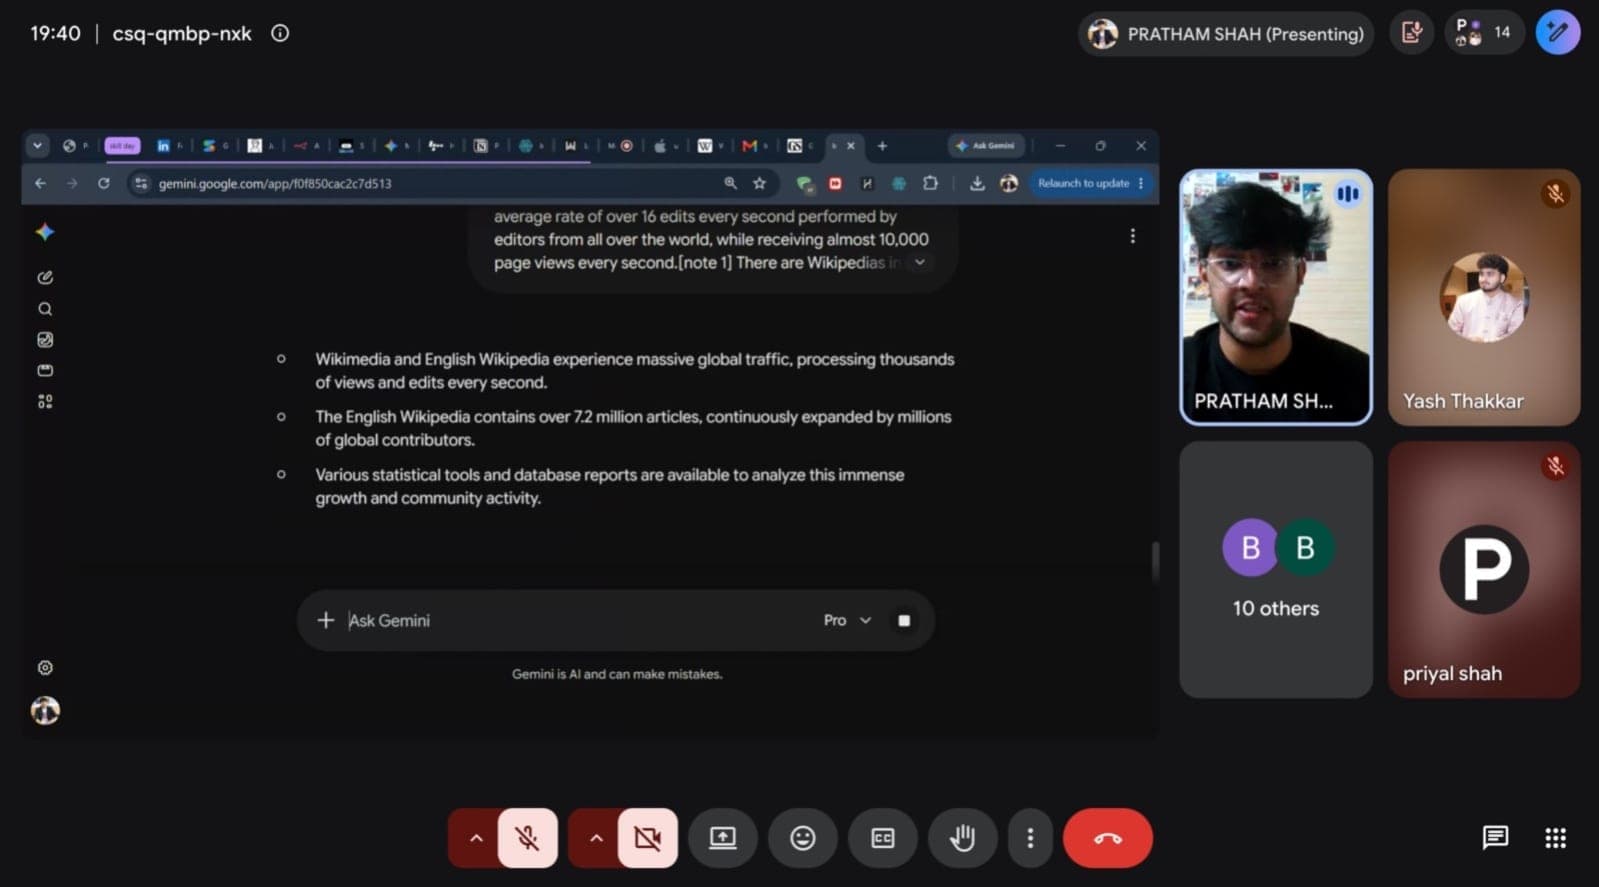This screenshot has width=1599, height=887.
Task: Click the browser forward arrow
Action: coord(72,183)
